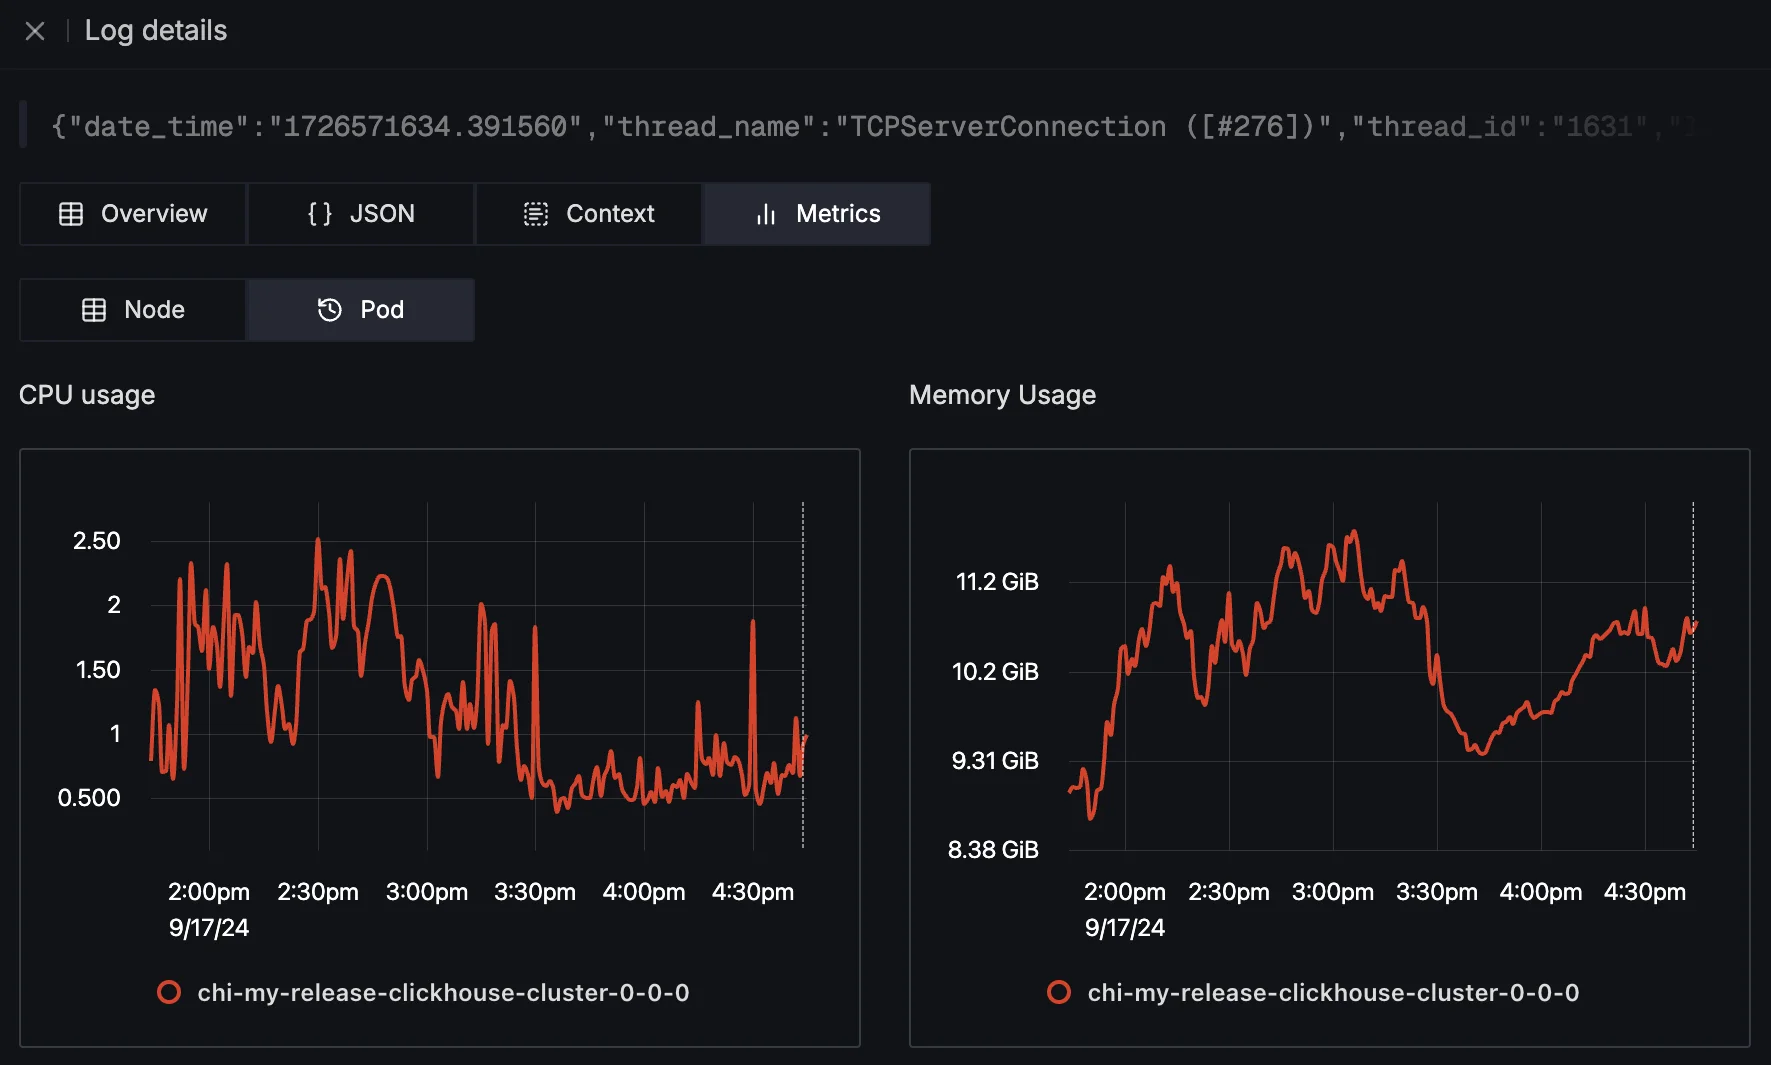Click the 0.500 CPU axis label

89,798
